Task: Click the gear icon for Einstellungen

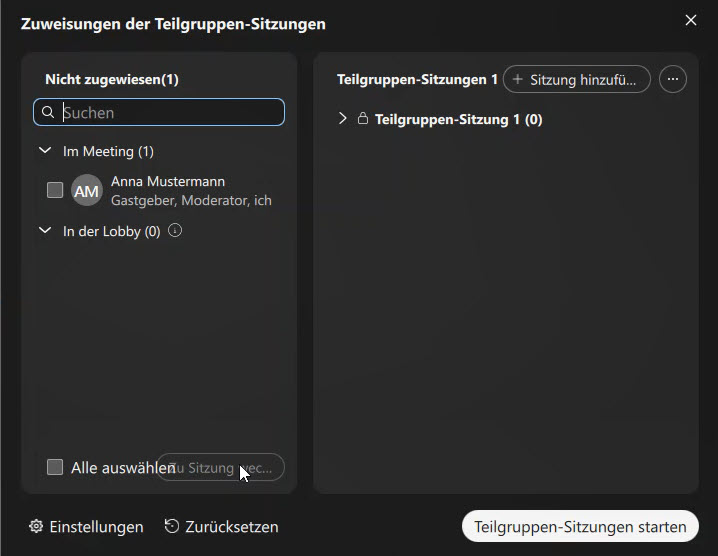Action: [x=36, y=526]
